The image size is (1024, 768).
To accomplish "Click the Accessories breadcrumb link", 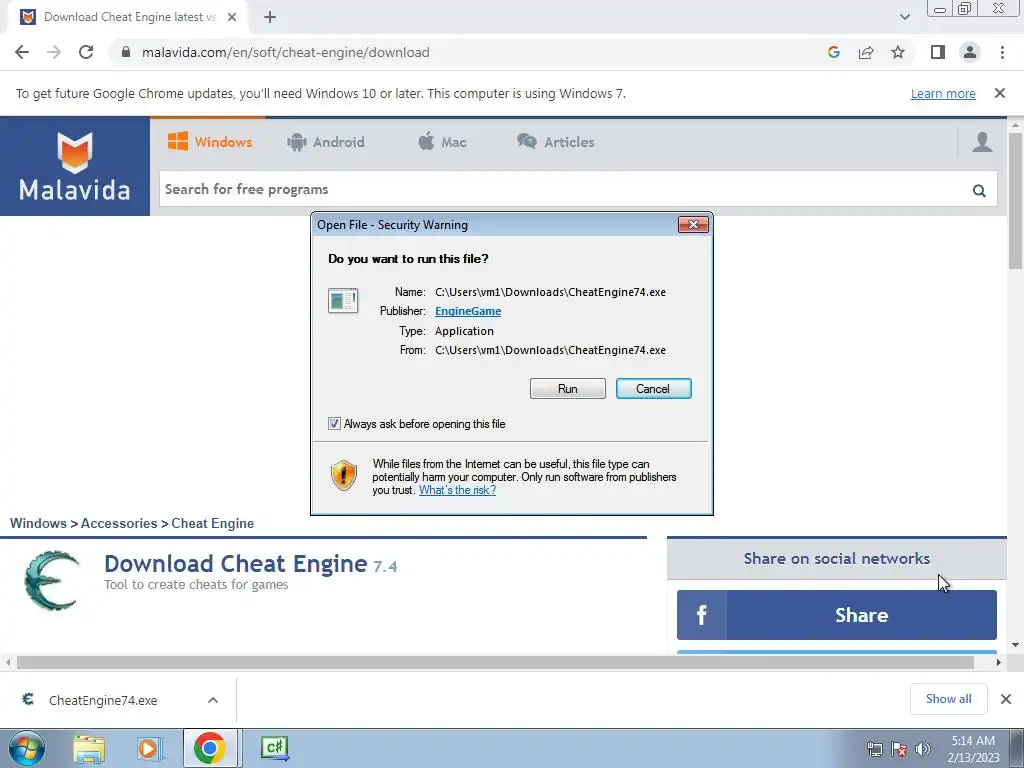I will pos(119,523).
